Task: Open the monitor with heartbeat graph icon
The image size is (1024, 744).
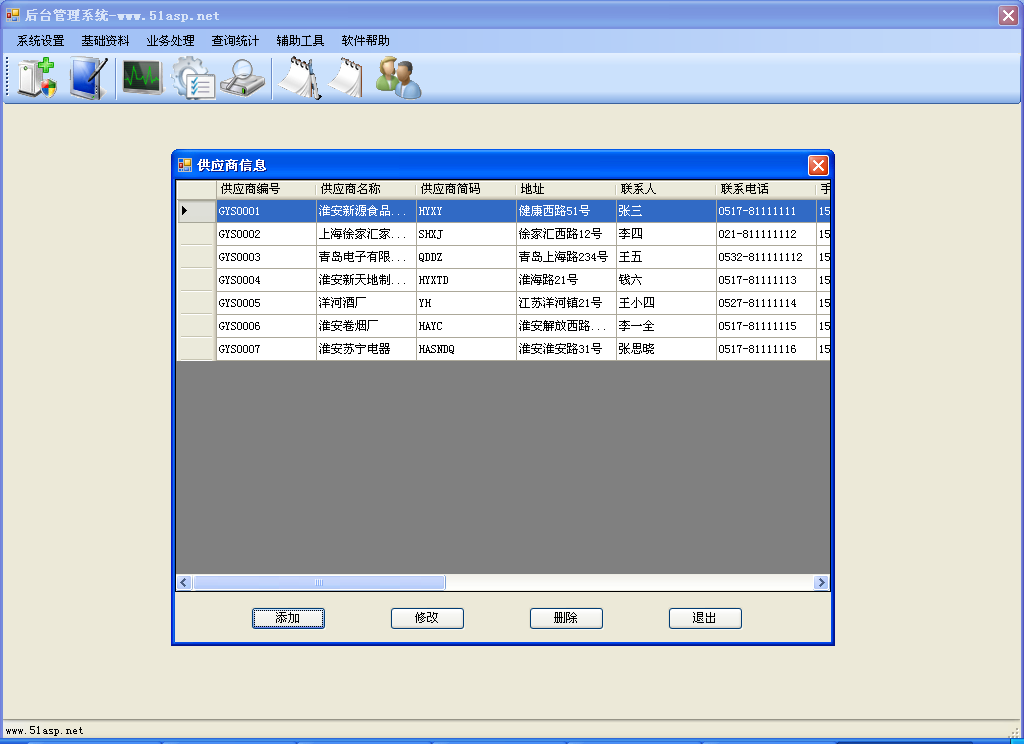Action: (x=142, y=78)
